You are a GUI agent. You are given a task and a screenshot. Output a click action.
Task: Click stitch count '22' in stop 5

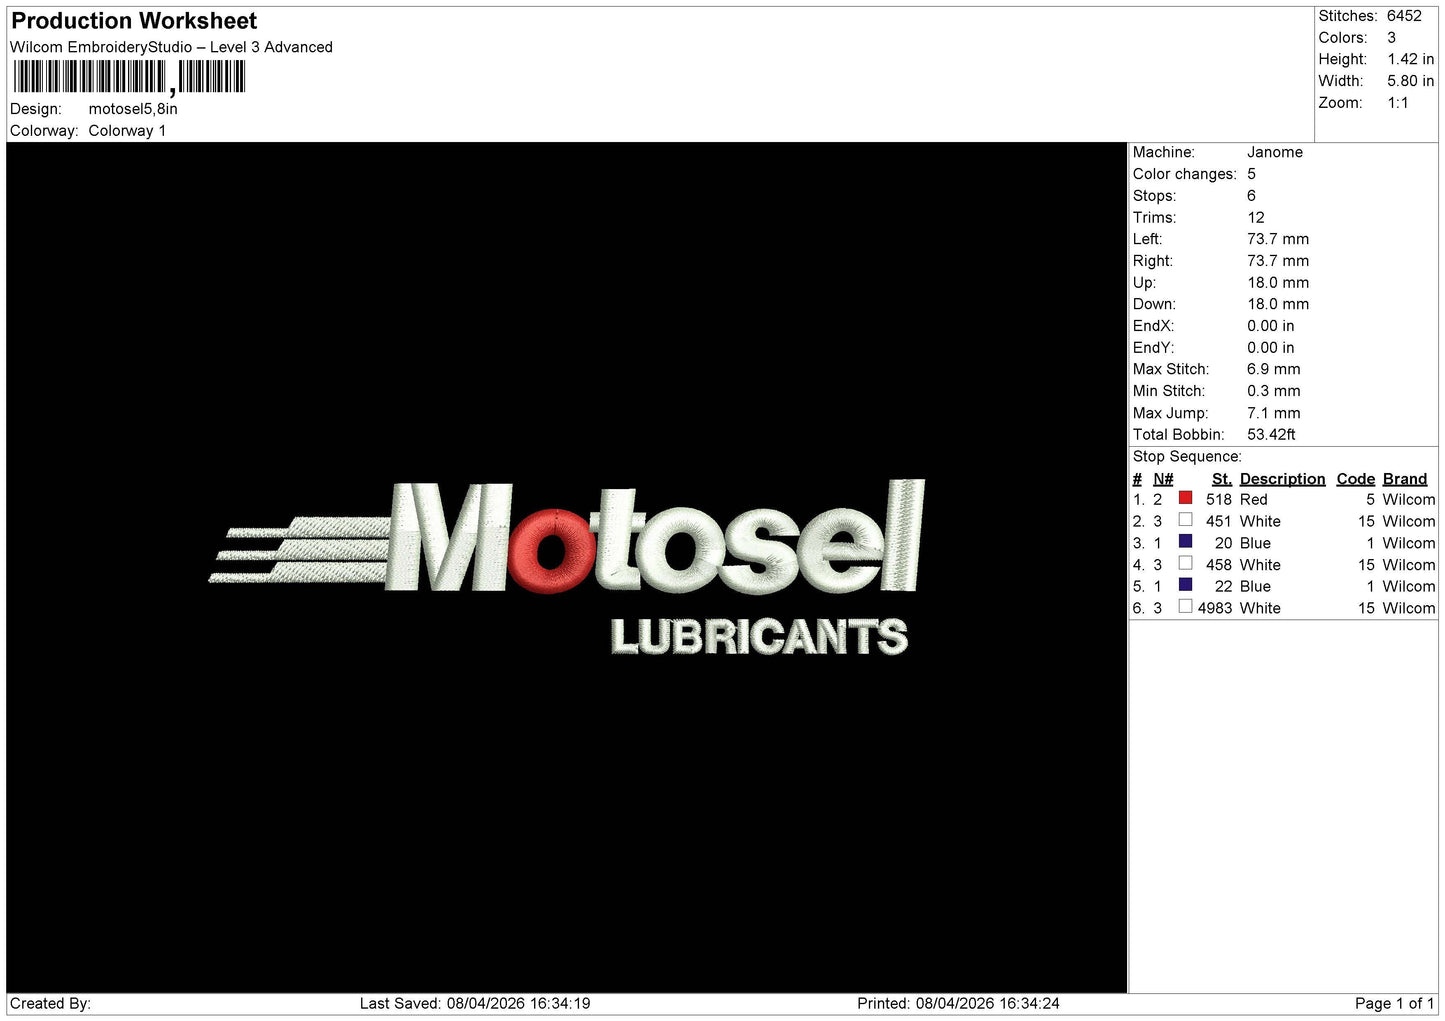(1224, 586)
